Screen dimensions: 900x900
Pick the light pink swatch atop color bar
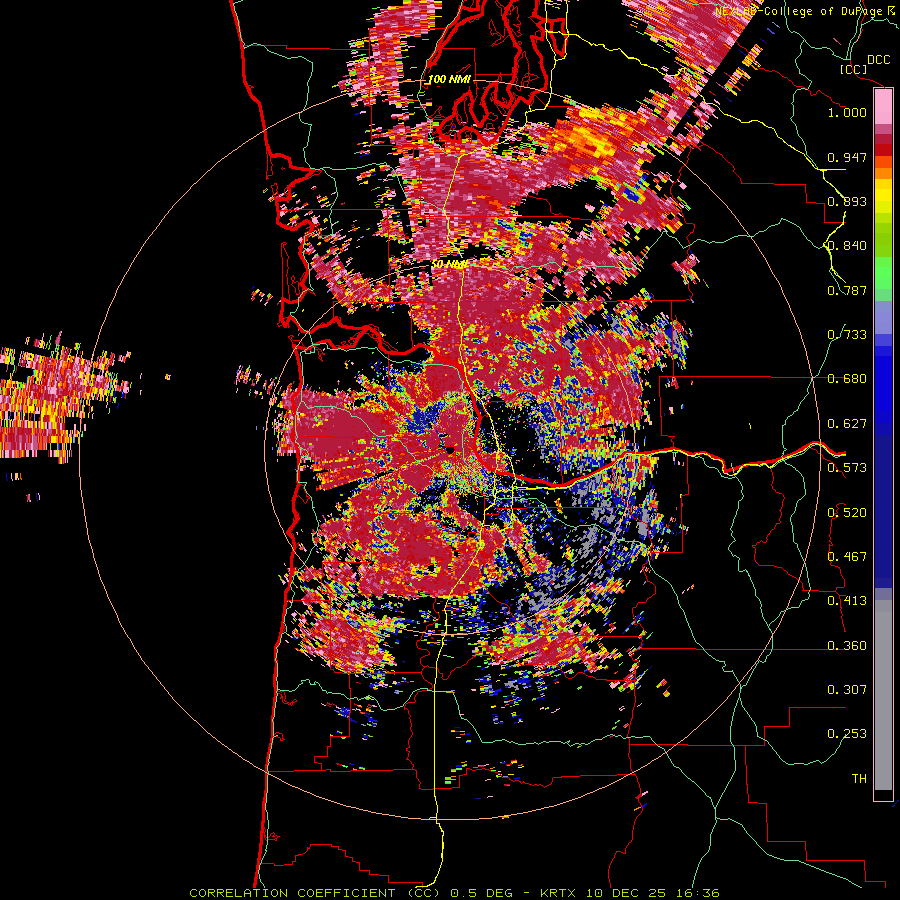883,107
